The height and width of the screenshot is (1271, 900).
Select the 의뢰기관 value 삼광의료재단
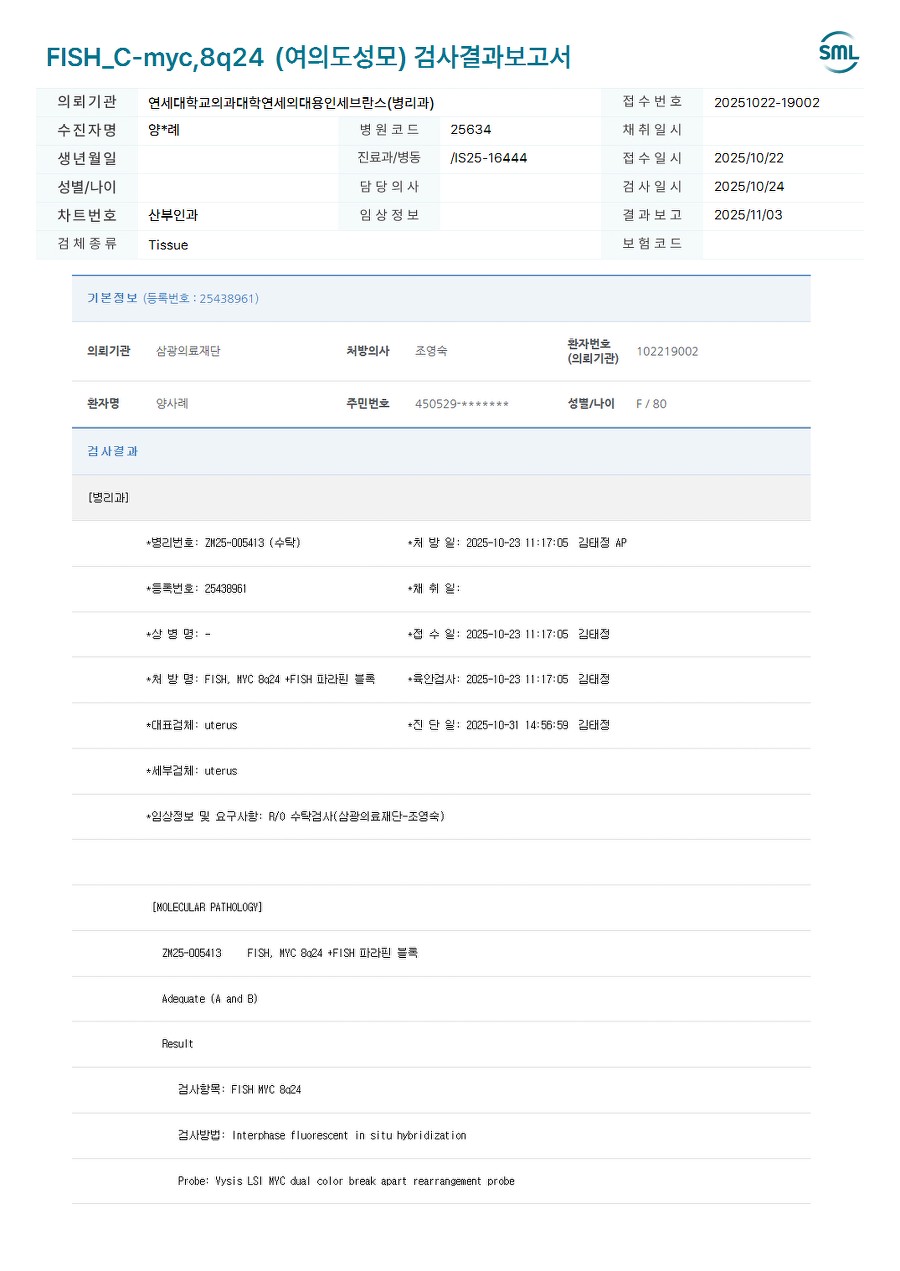[188, 351]
